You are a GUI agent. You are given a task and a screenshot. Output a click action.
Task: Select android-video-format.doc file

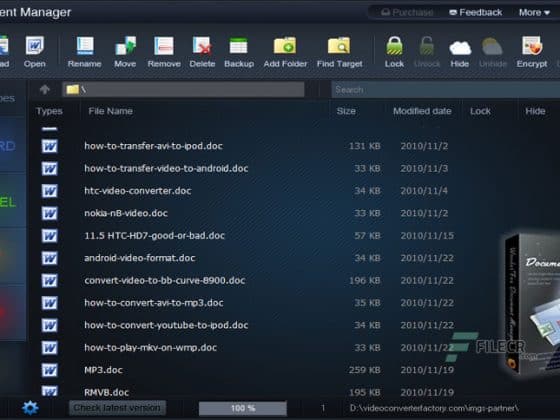click(x=140, y=258)
